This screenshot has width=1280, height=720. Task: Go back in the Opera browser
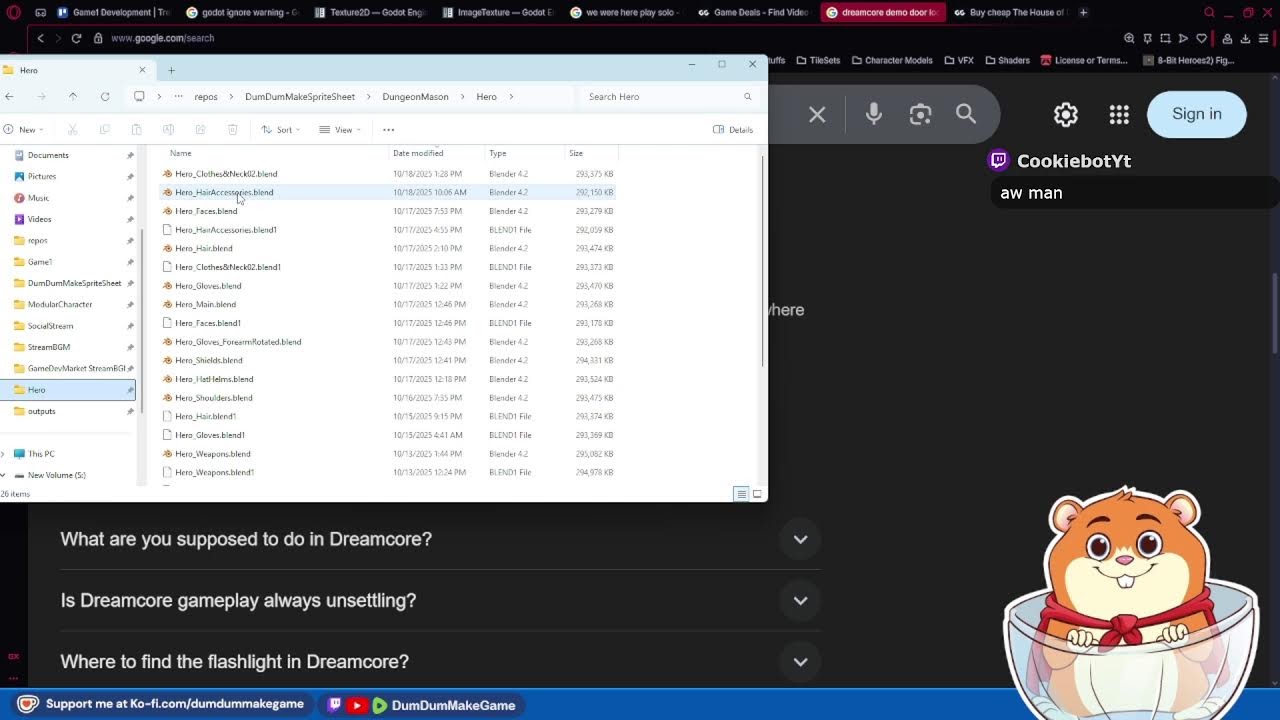click(x=40, y=38)
